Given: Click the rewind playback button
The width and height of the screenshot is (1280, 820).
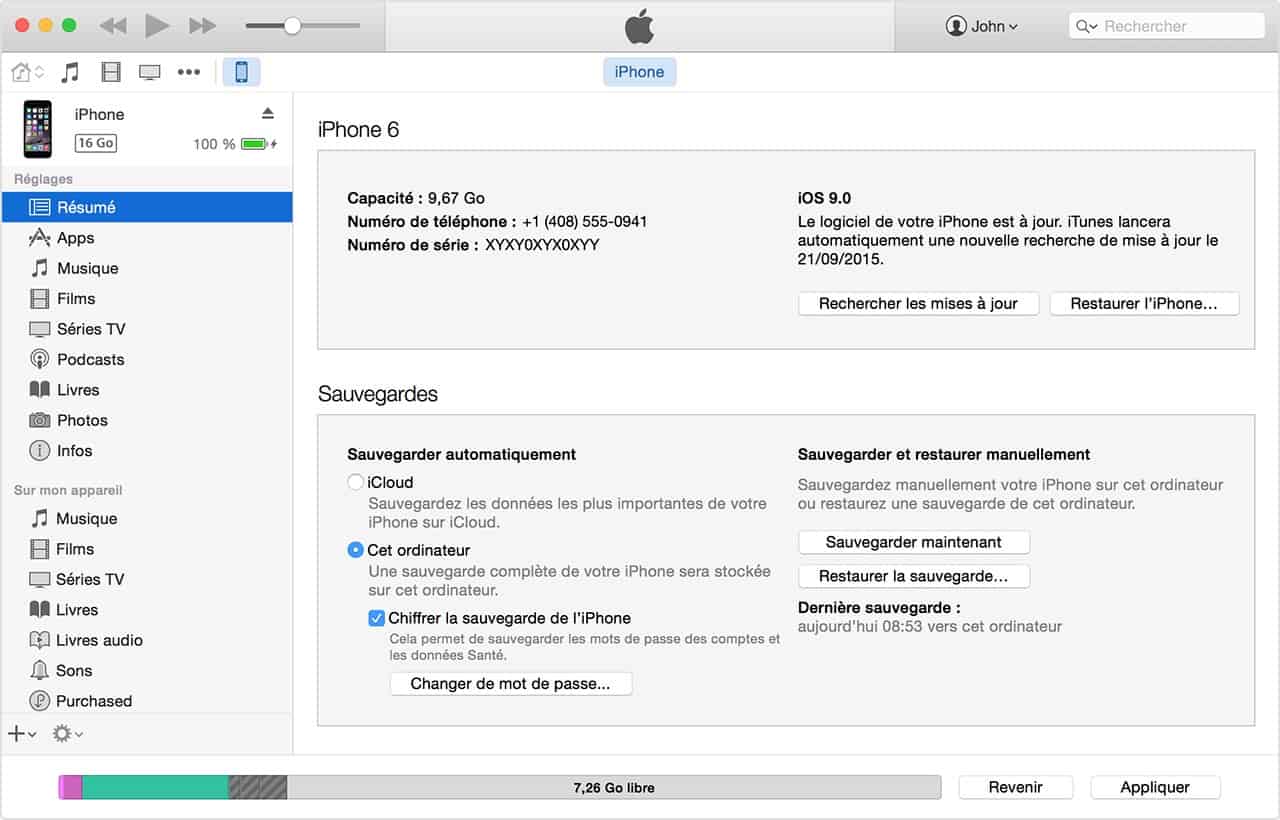Looking at the screenshot, I should pyautogui.click(x=114, y=26).
